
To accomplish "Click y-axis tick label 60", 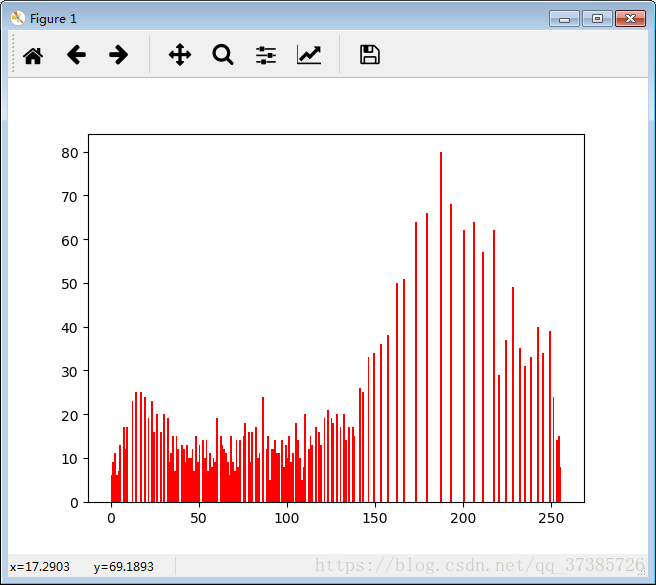I will pyautogui.click(x=70, y=241).
